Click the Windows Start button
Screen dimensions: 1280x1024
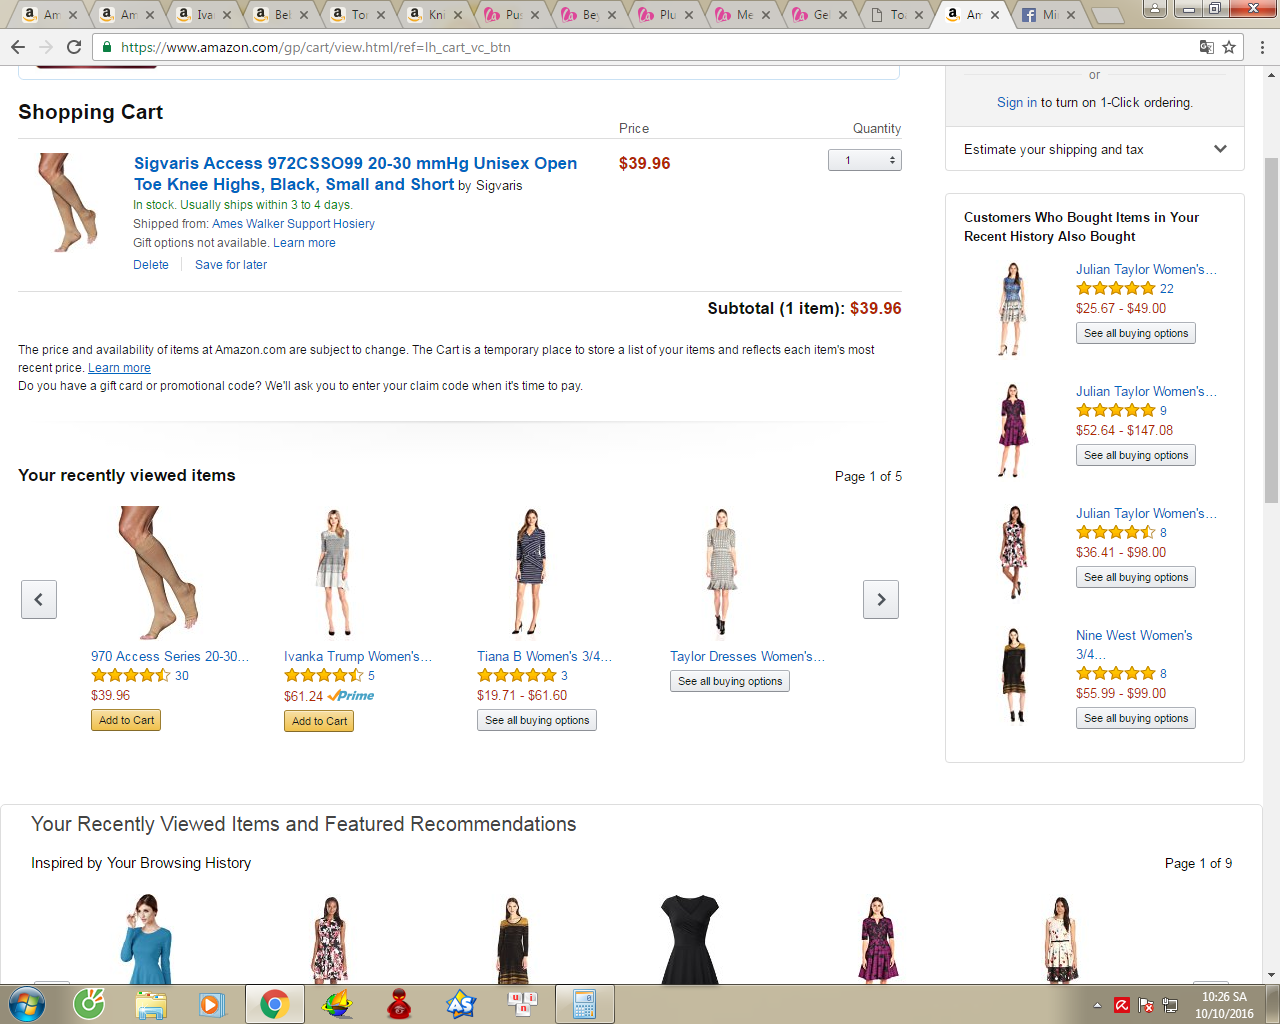(27, 1004)
